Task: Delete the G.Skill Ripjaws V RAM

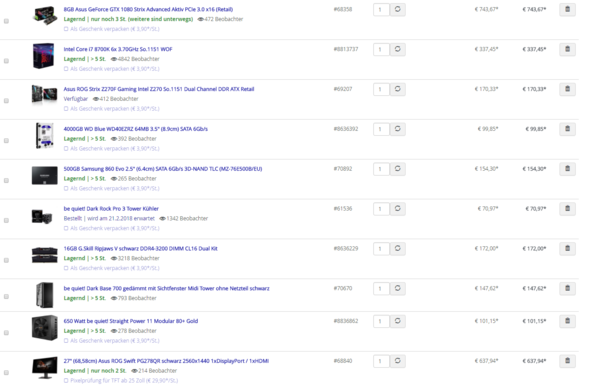Action: (567, 249)
